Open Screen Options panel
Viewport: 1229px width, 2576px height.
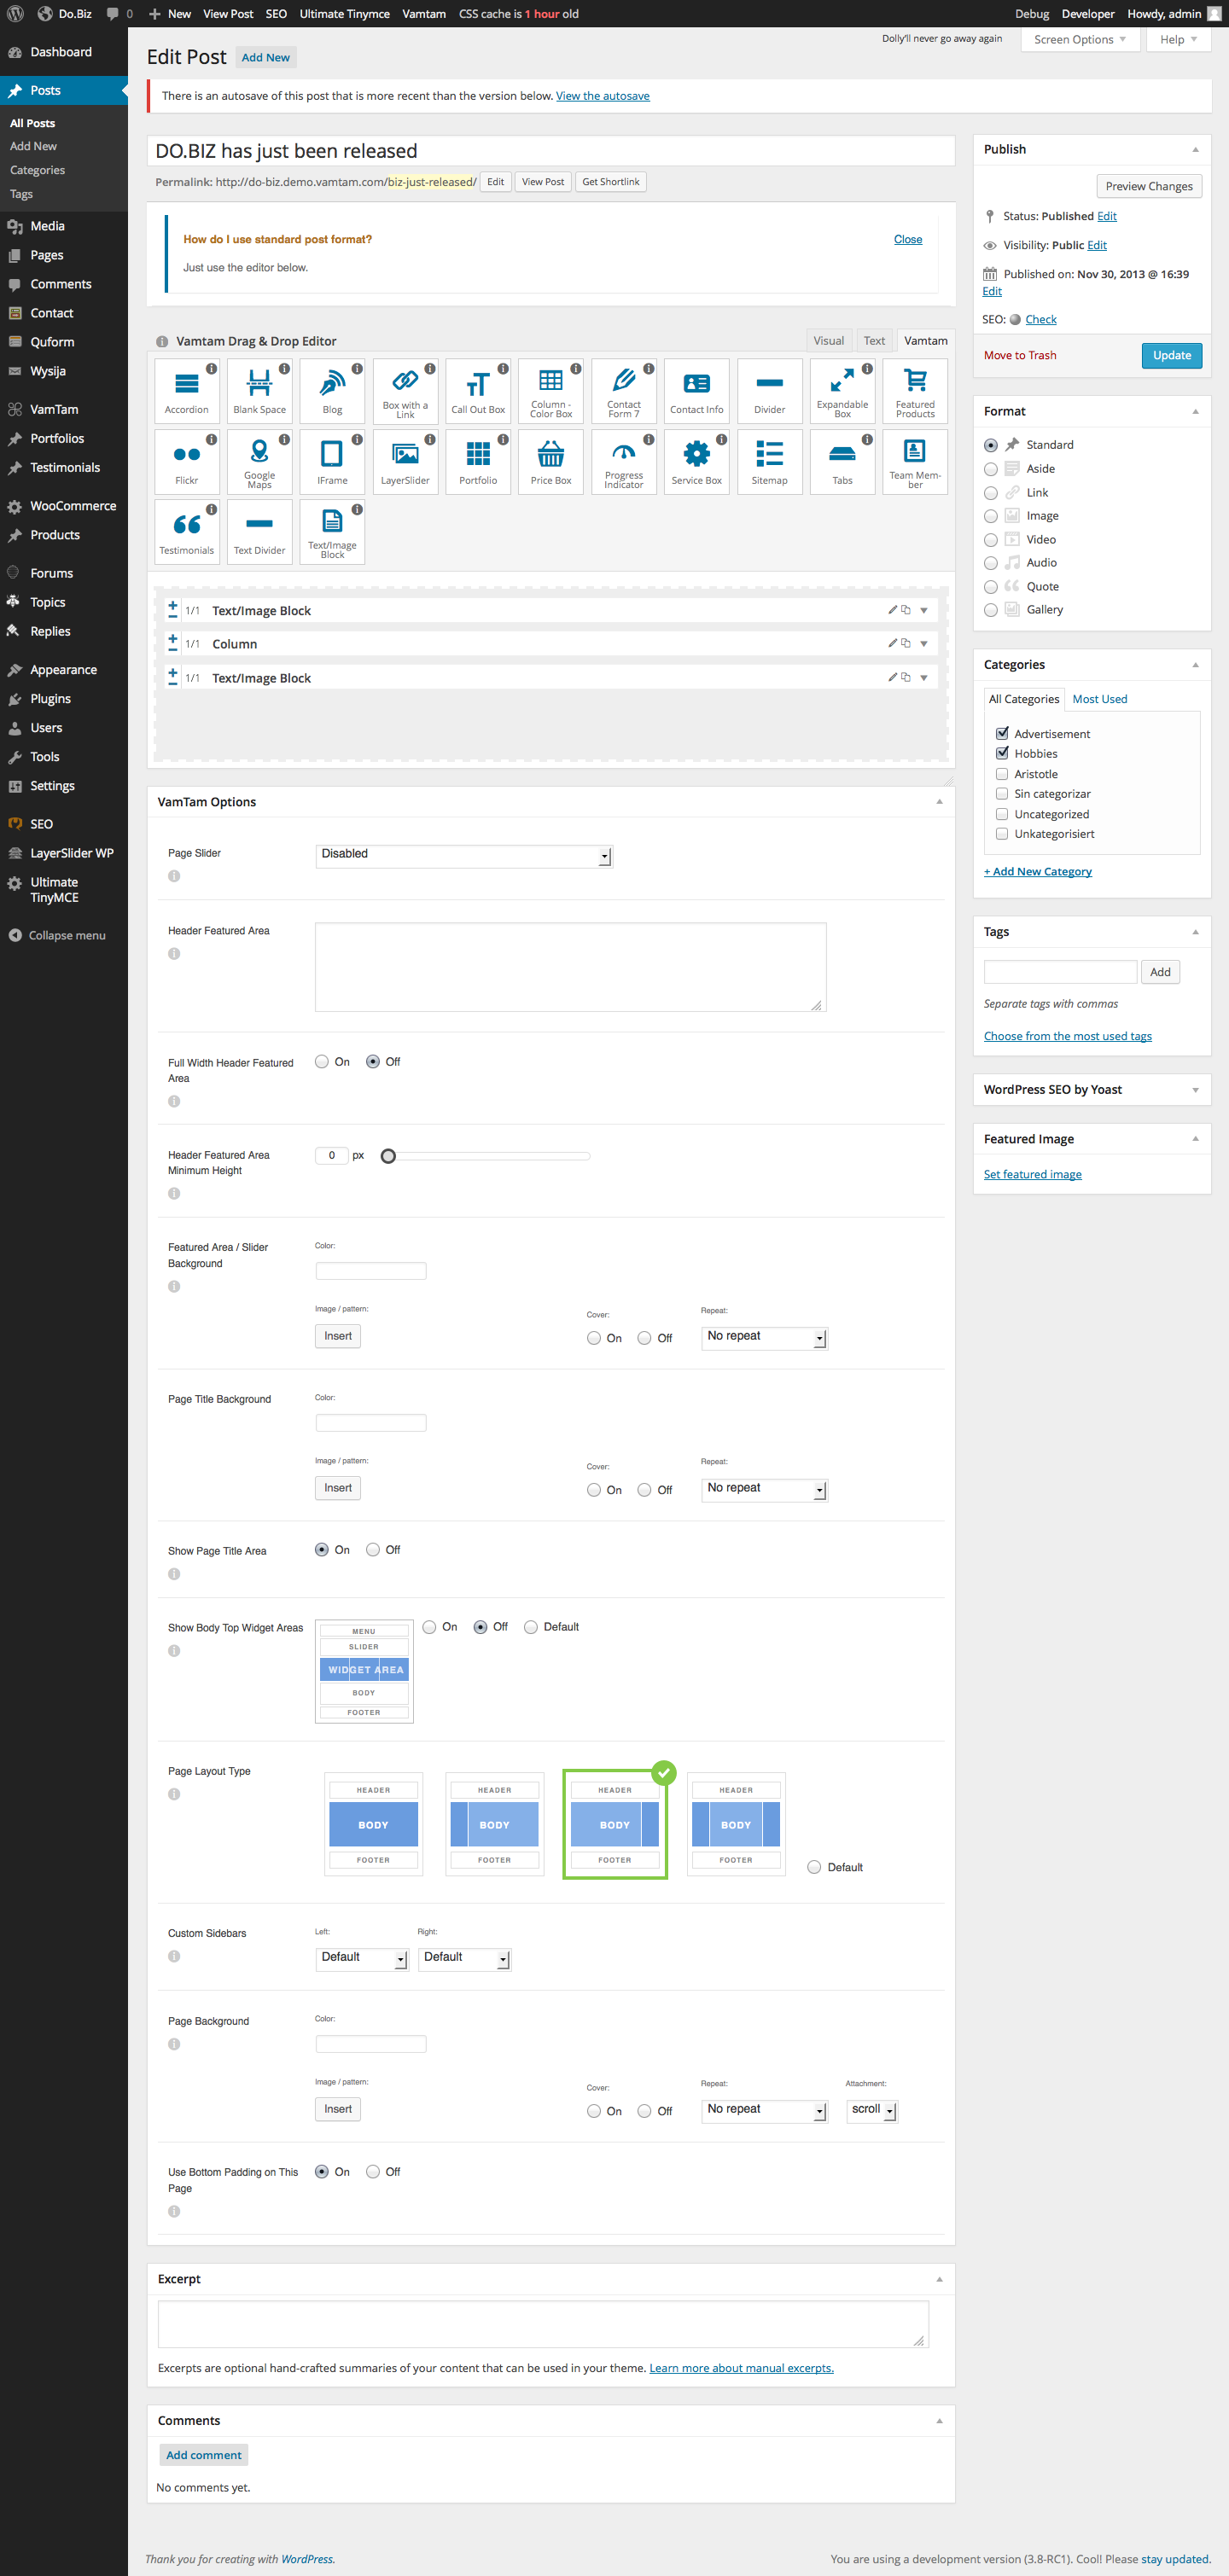tap(1080, 39)
